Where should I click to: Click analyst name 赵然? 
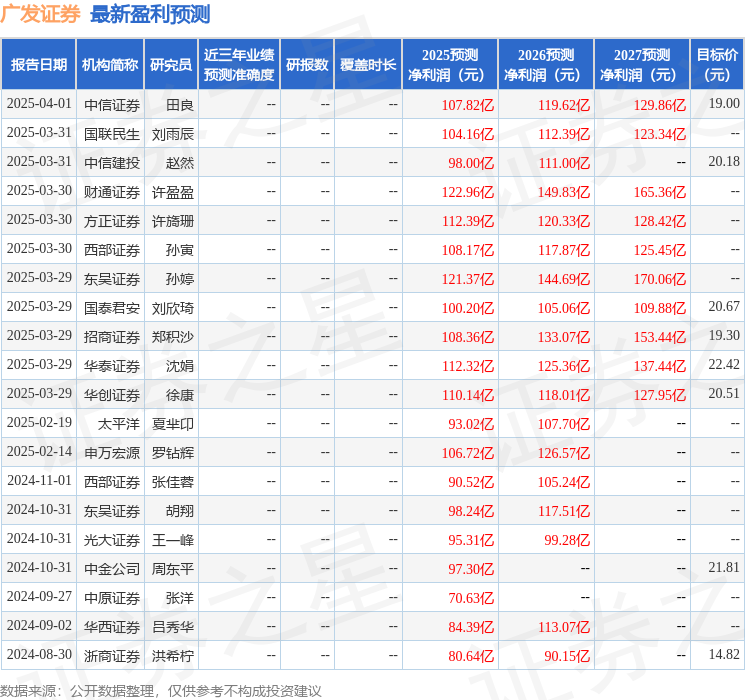(180, 163)
